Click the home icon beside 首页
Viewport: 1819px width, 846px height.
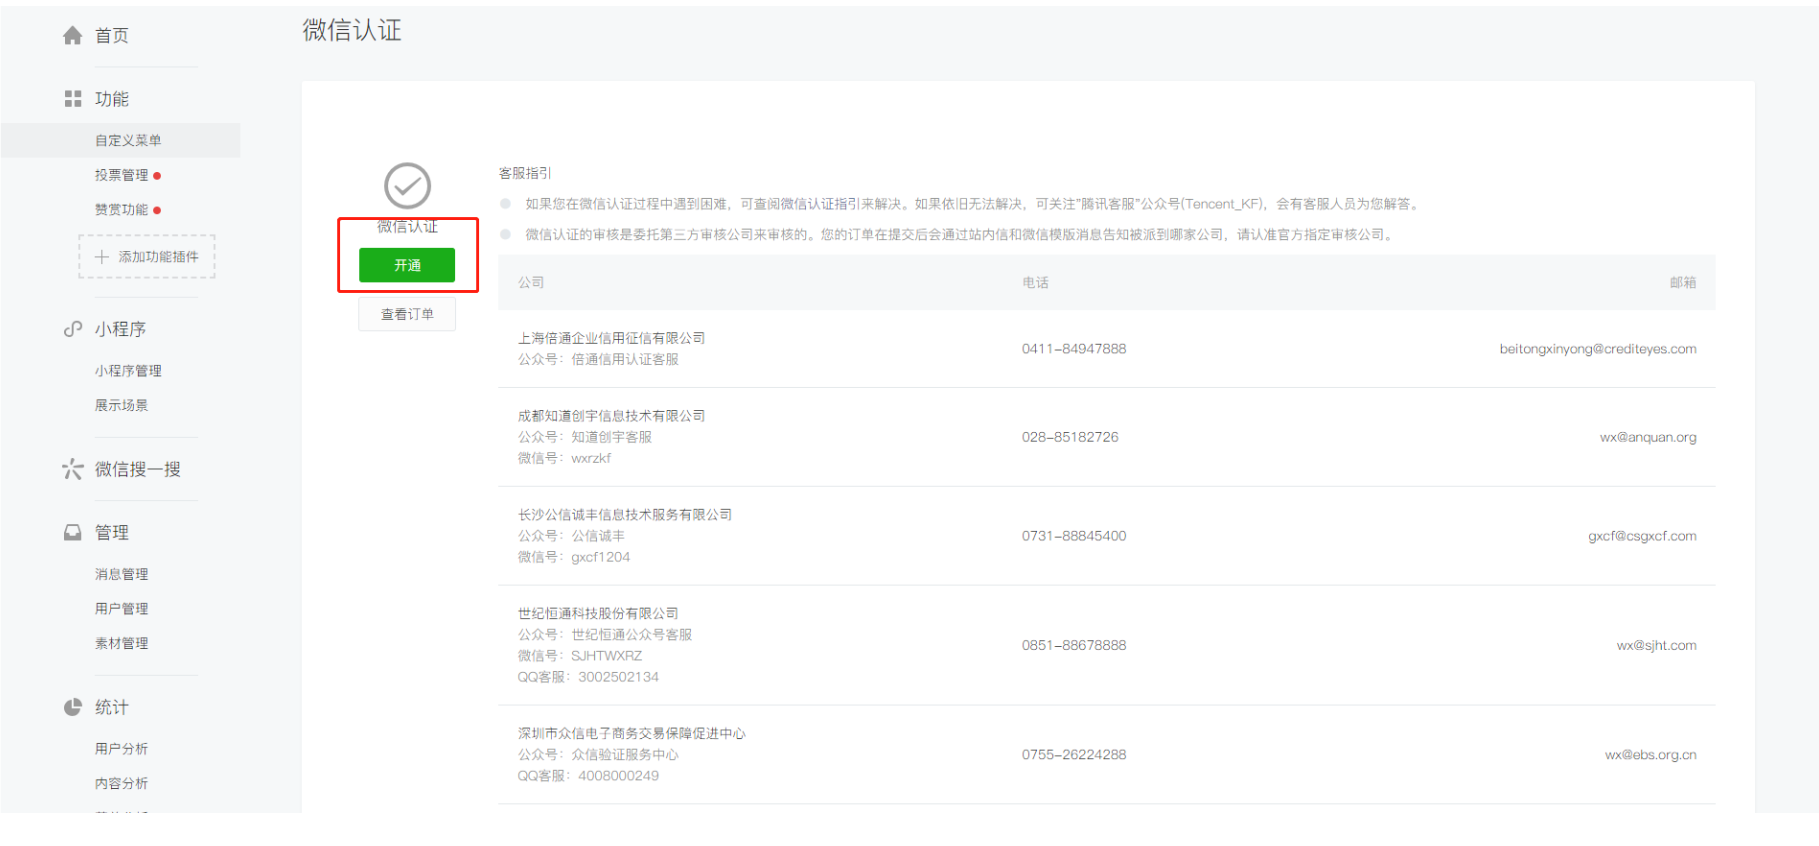(72, 36)
